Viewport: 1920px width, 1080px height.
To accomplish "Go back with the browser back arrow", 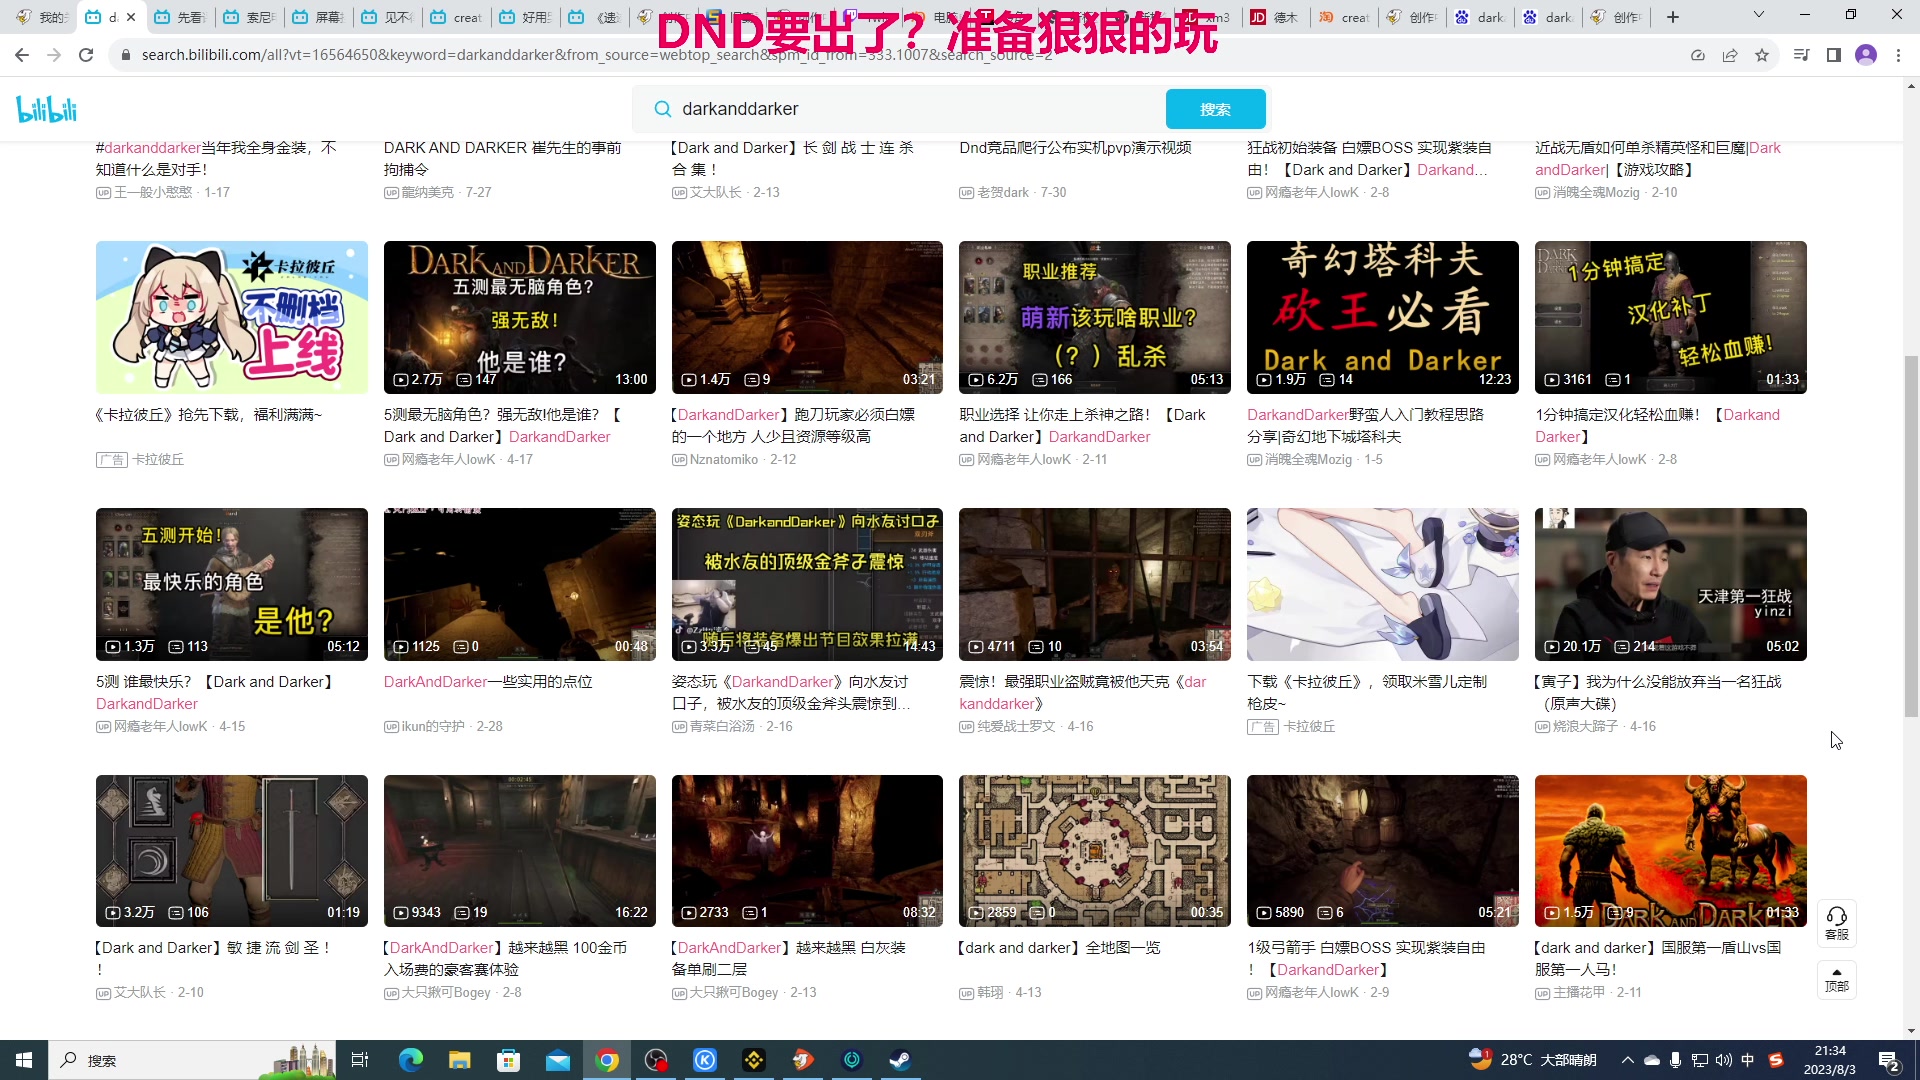I will pyautogui.click(x=22, y=55).
